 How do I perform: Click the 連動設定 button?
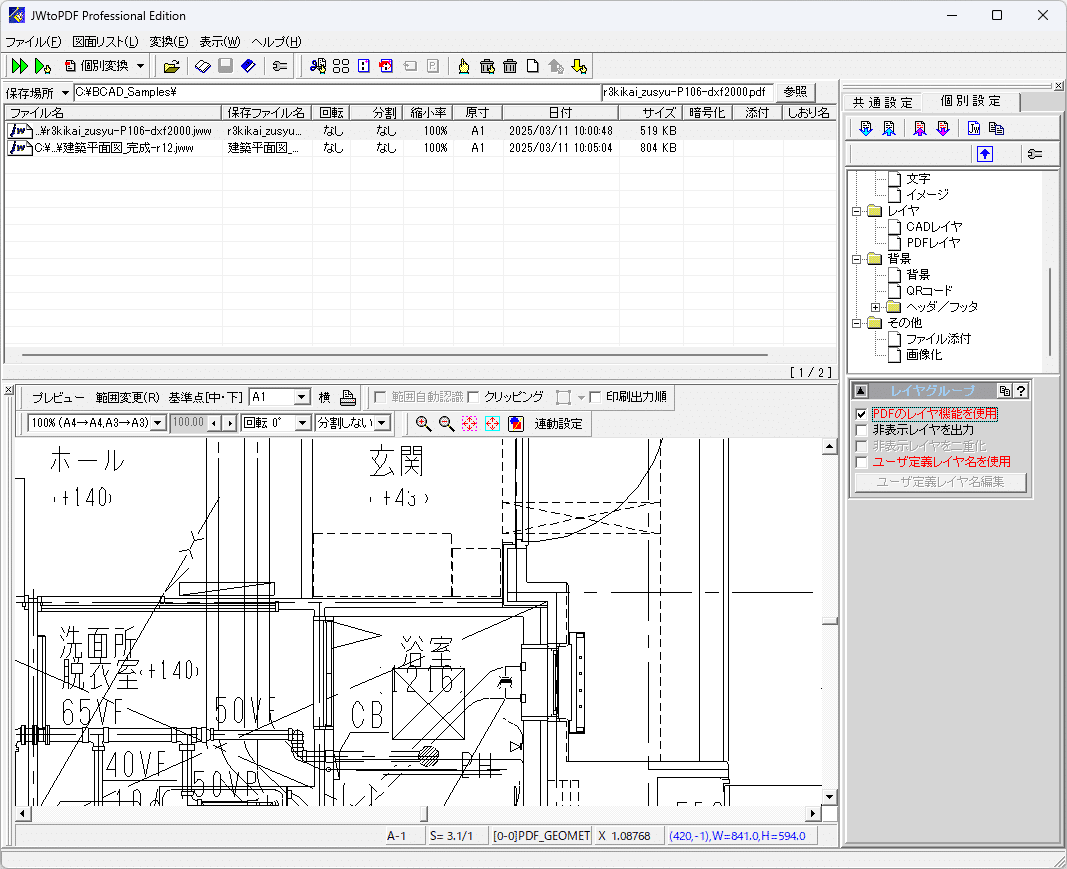(558, 423)
